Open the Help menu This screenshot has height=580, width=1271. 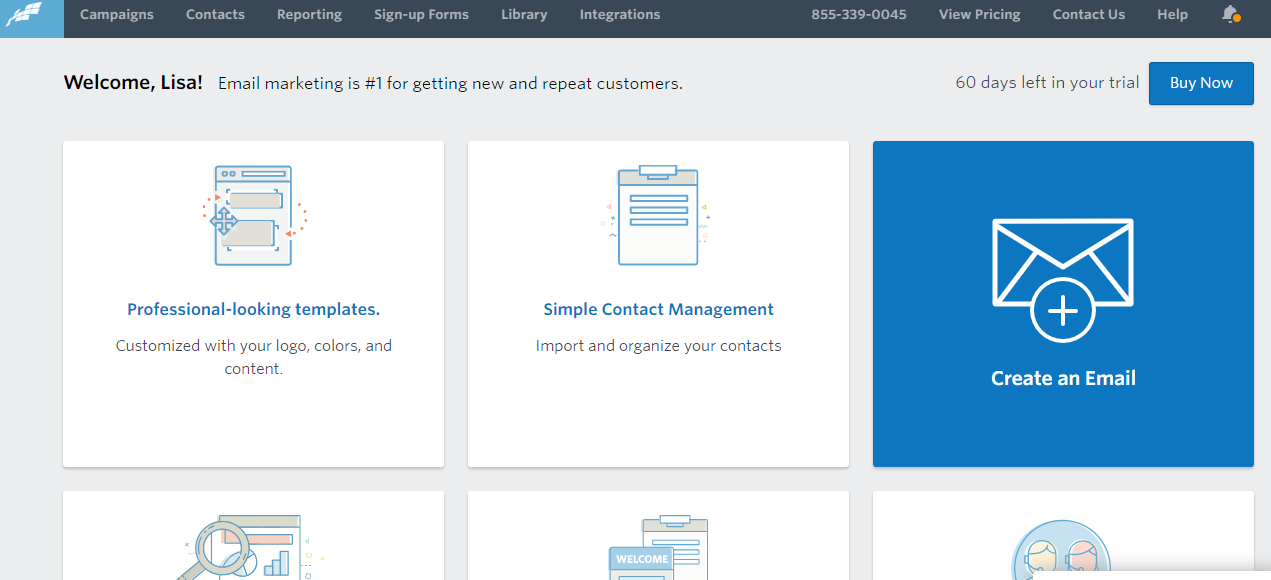[x=1173, y=14]
